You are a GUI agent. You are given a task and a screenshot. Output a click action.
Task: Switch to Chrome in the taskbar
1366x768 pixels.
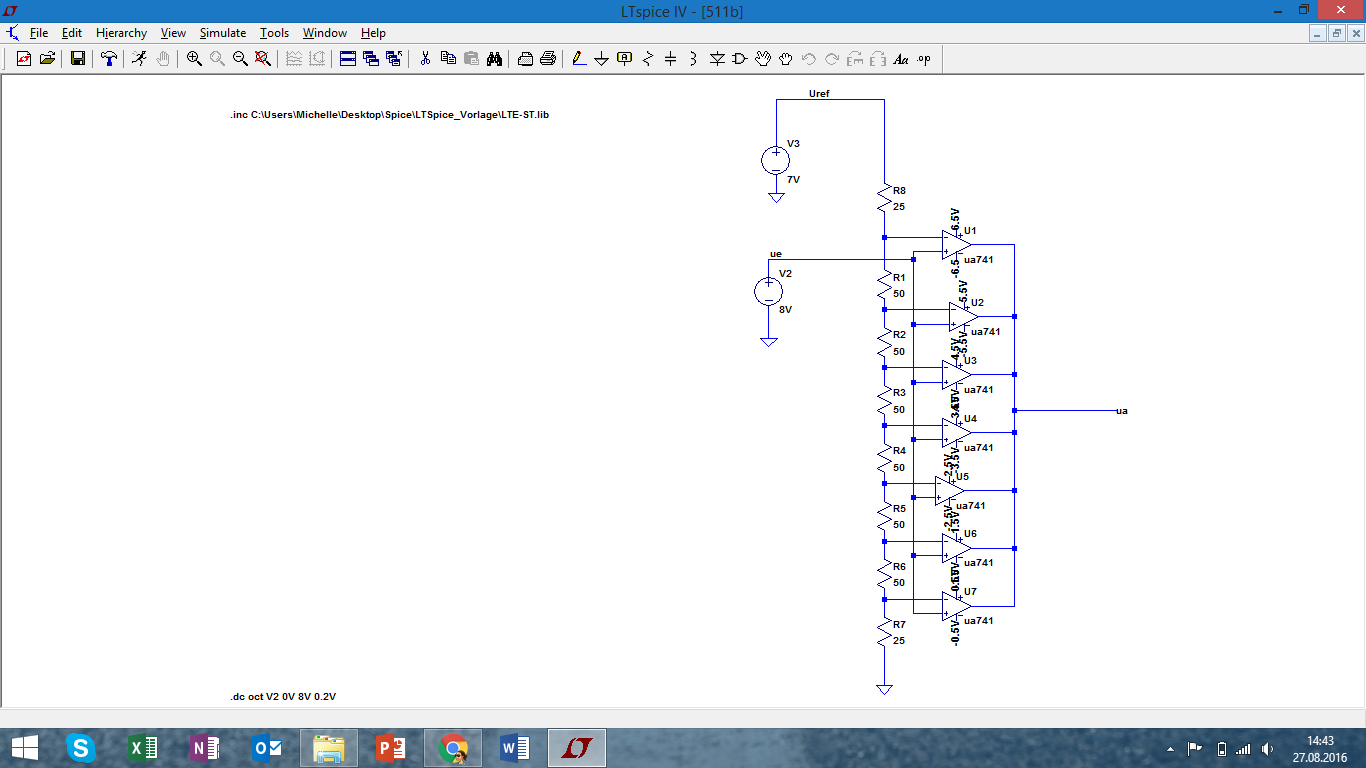point(453,747)
